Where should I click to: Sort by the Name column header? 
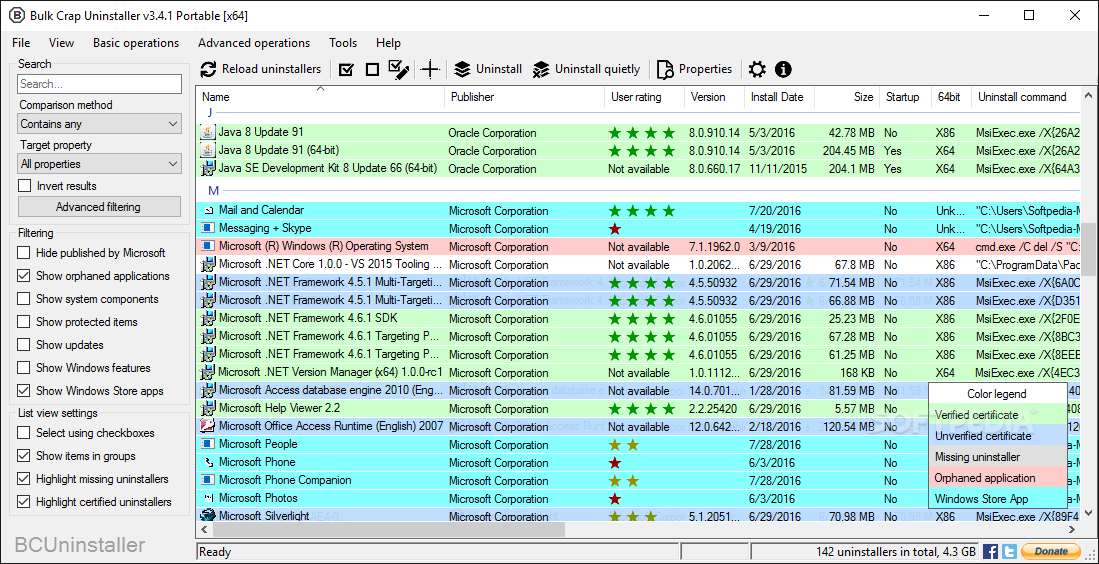[x=321, y=97]
